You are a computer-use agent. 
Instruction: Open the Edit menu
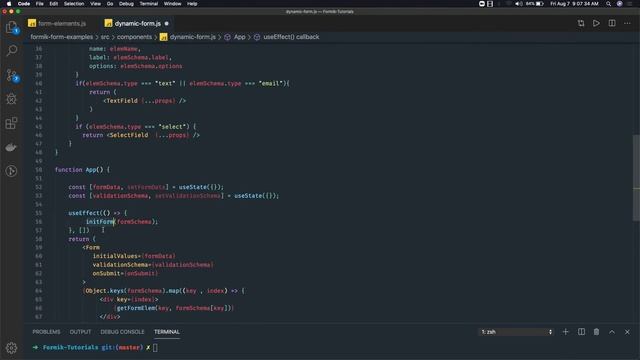(x=53, y=4)
